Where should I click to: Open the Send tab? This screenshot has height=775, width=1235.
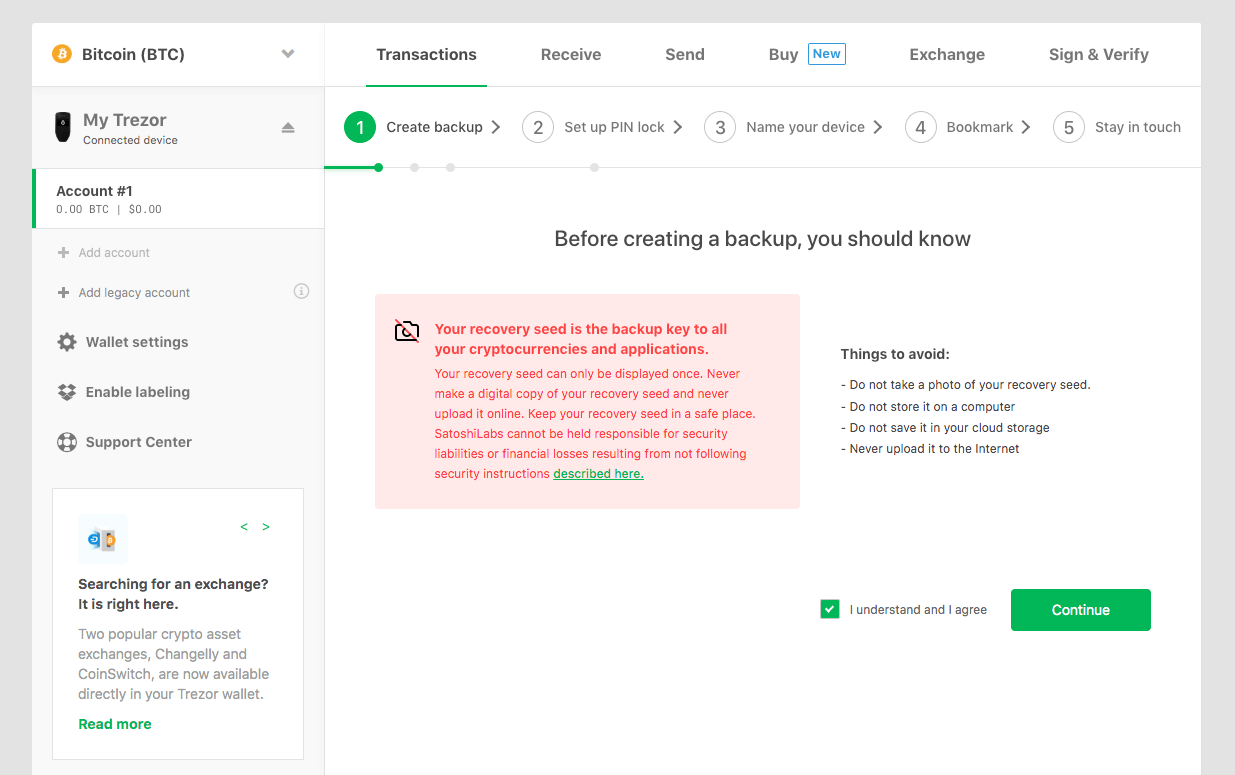pos(685,55)
